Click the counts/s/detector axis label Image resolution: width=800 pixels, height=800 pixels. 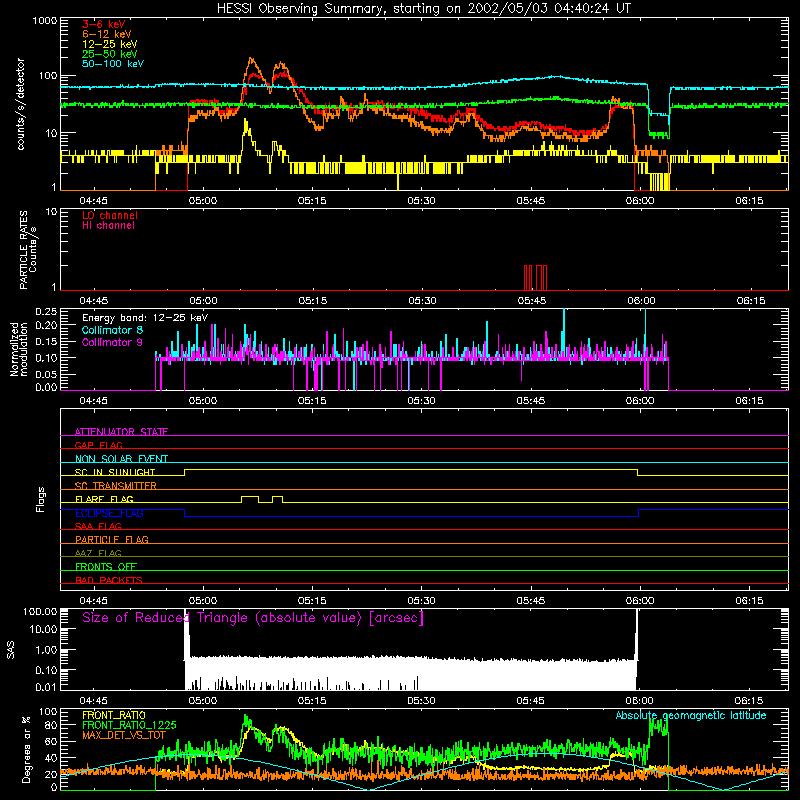point(21,104)
